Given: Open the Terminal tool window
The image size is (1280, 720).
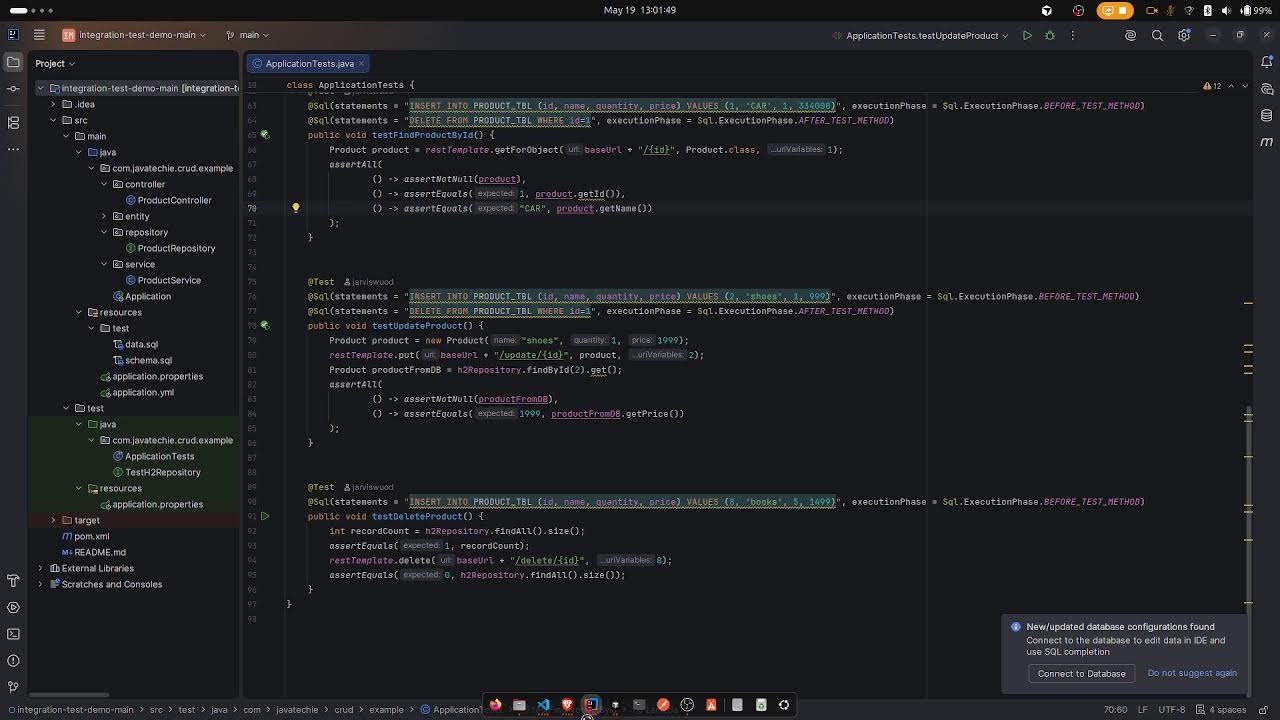Looking at the screenshot, I should 13,634.
